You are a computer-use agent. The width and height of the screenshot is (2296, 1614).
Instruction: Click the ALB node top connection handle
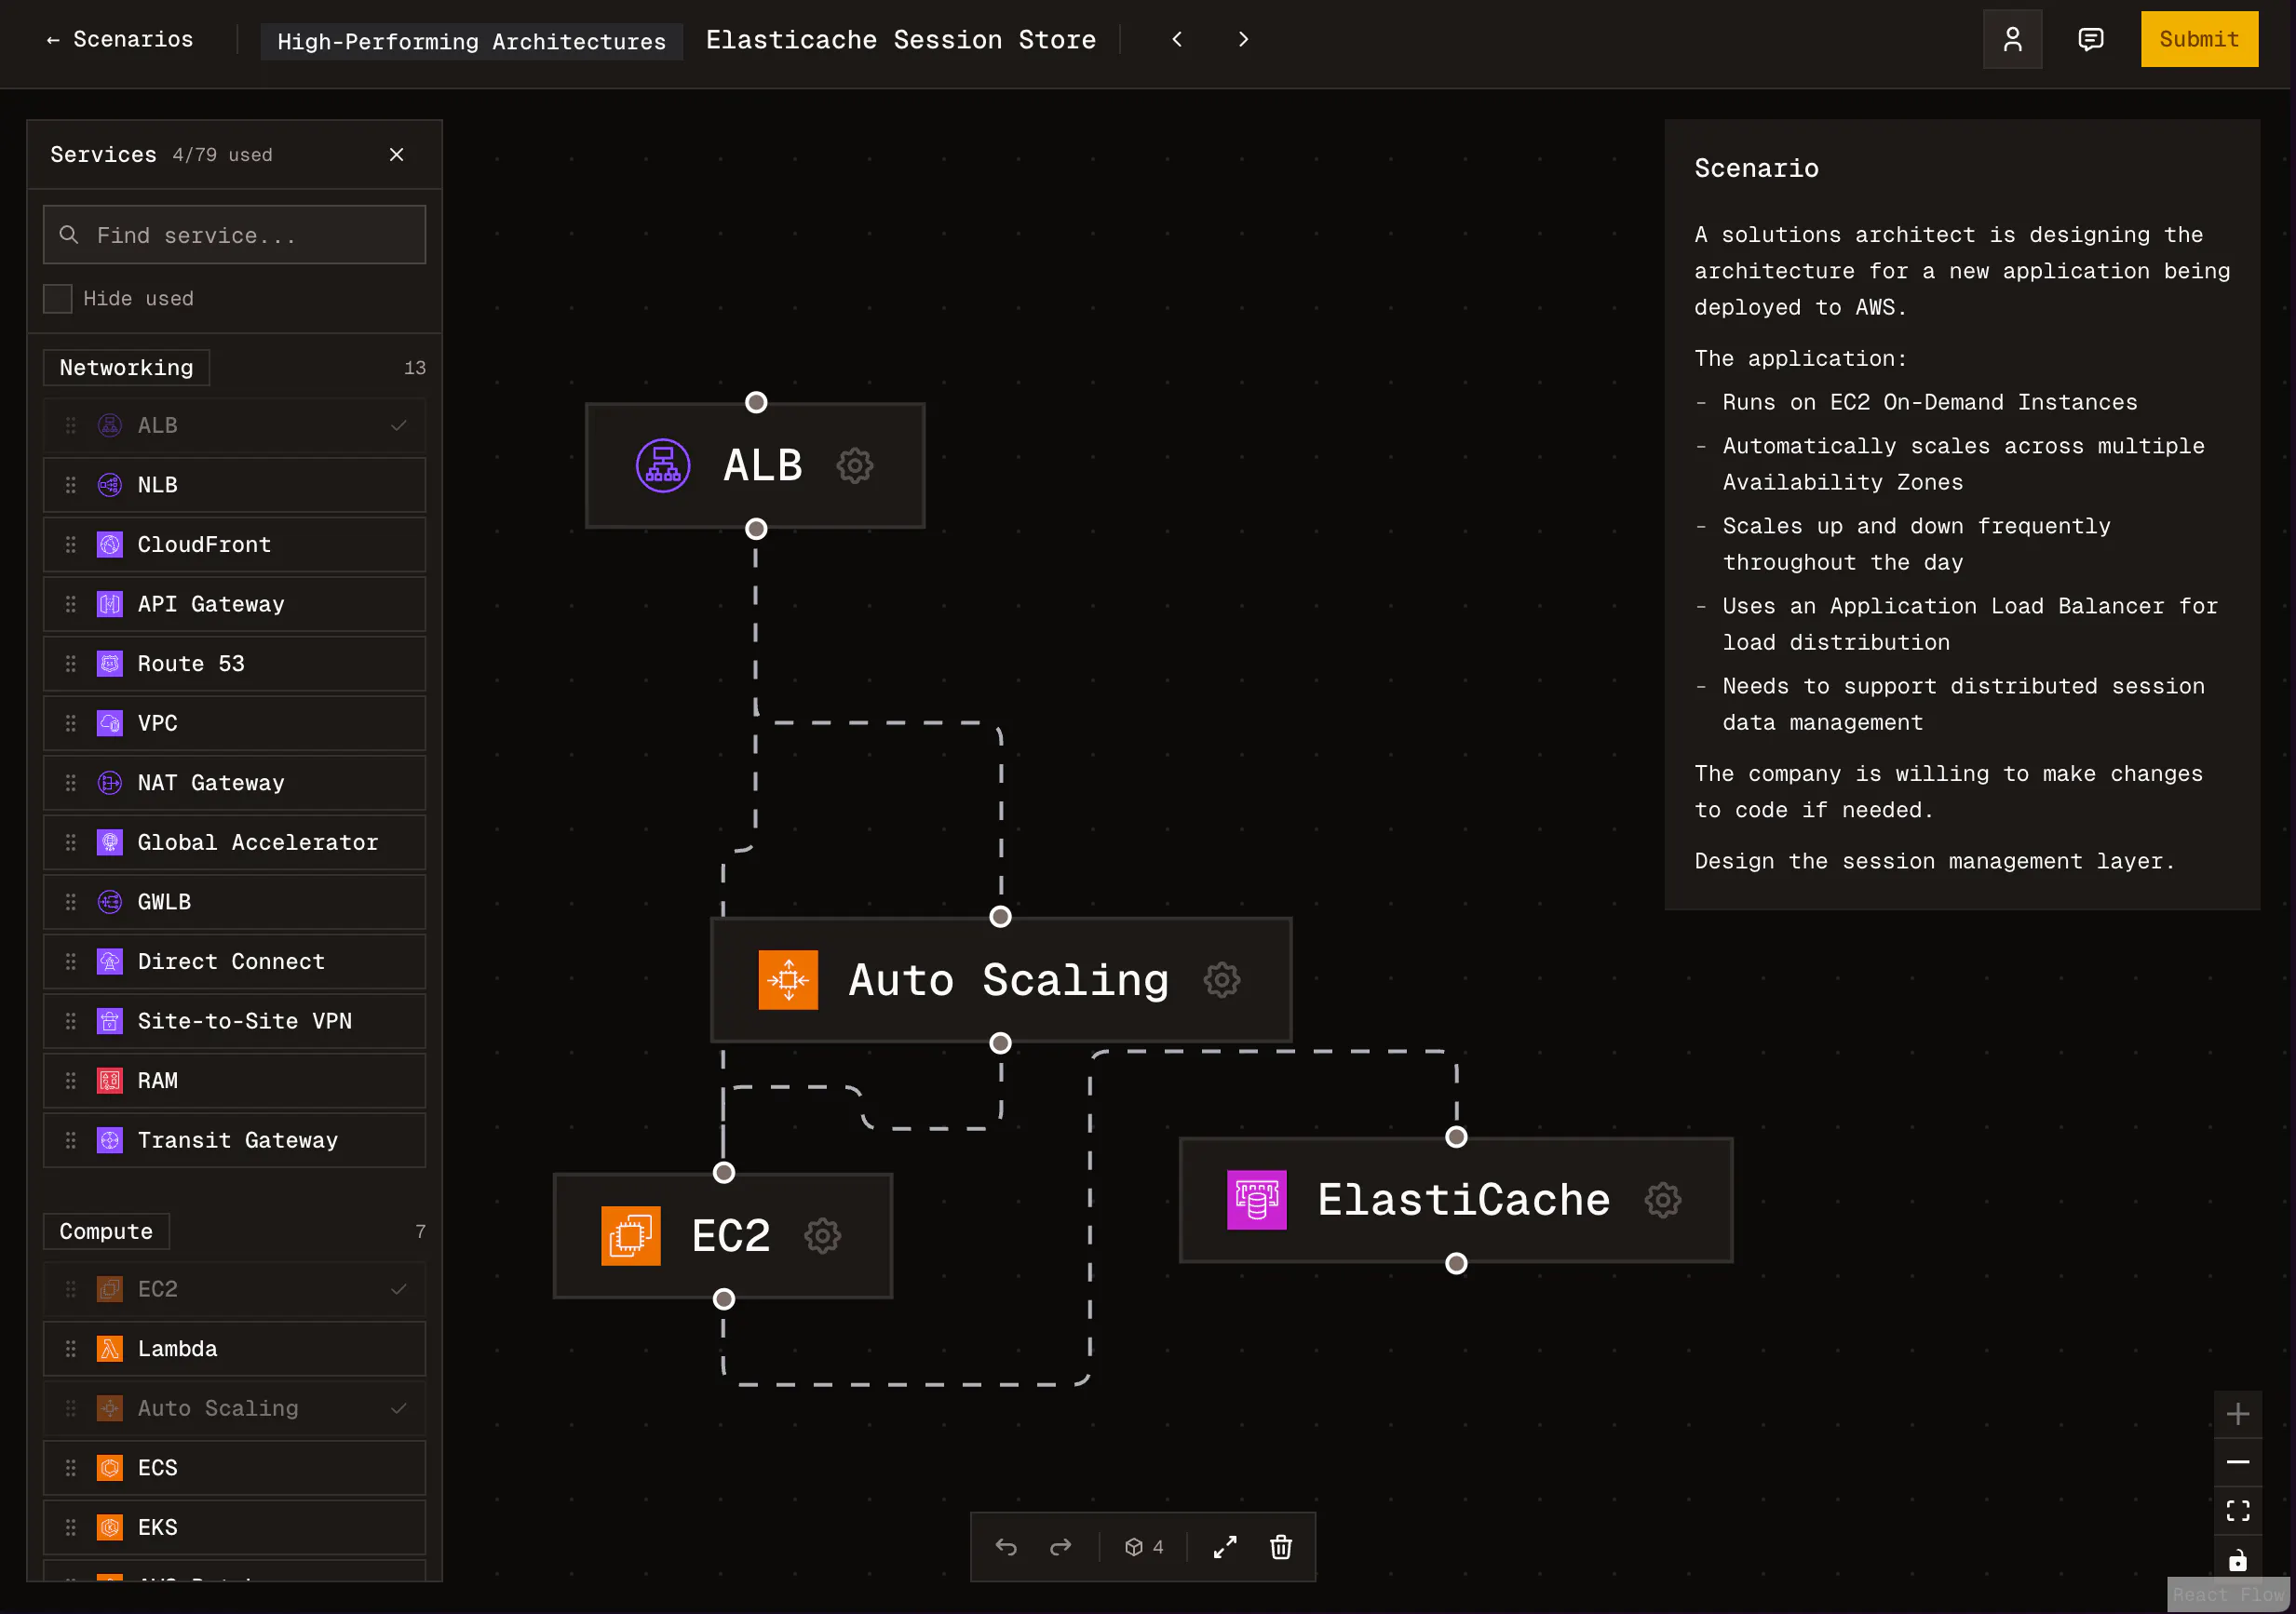[x=756, y=402]
